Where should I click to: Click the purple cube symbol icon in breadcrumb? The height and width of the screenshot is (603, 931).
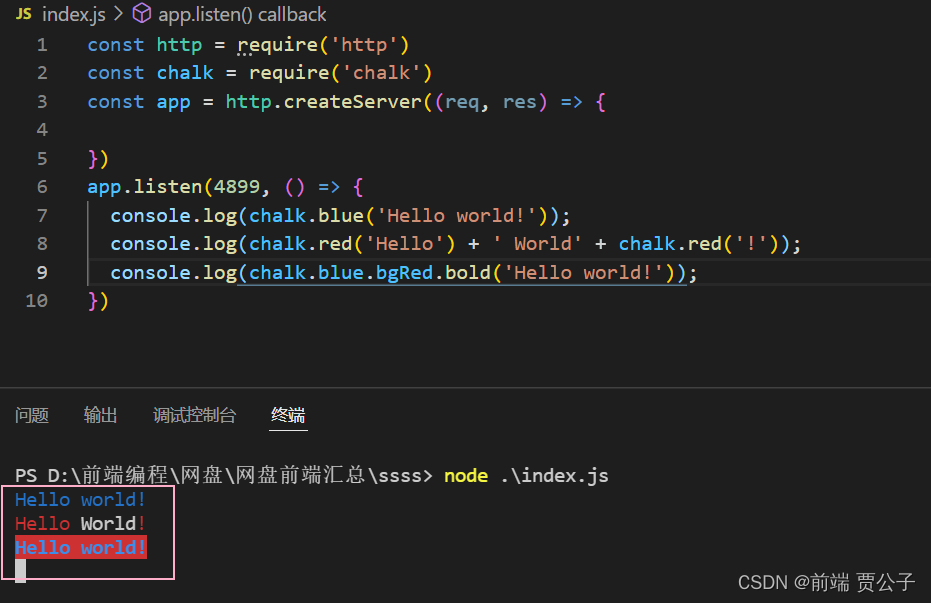pyautogui.click(x=143, y=14)
